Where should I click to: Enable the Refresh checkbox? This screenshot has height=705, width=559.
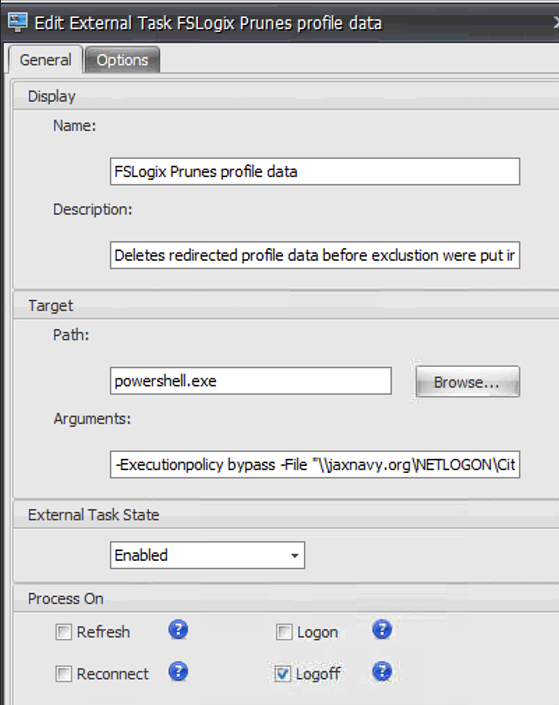point(63,632)
